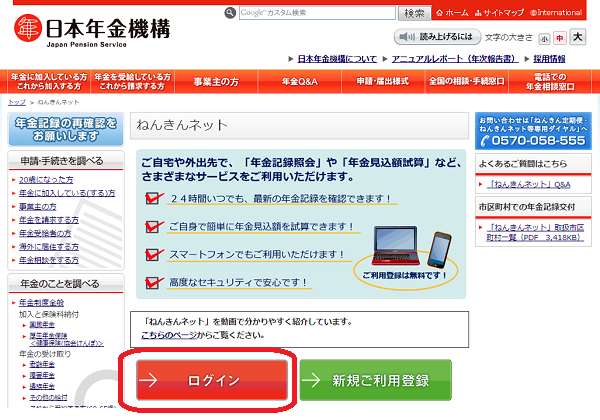Click the スマートフォンでも checkmark icon
600x420 pixels.
pyautogui.click(x=154, y=254)
